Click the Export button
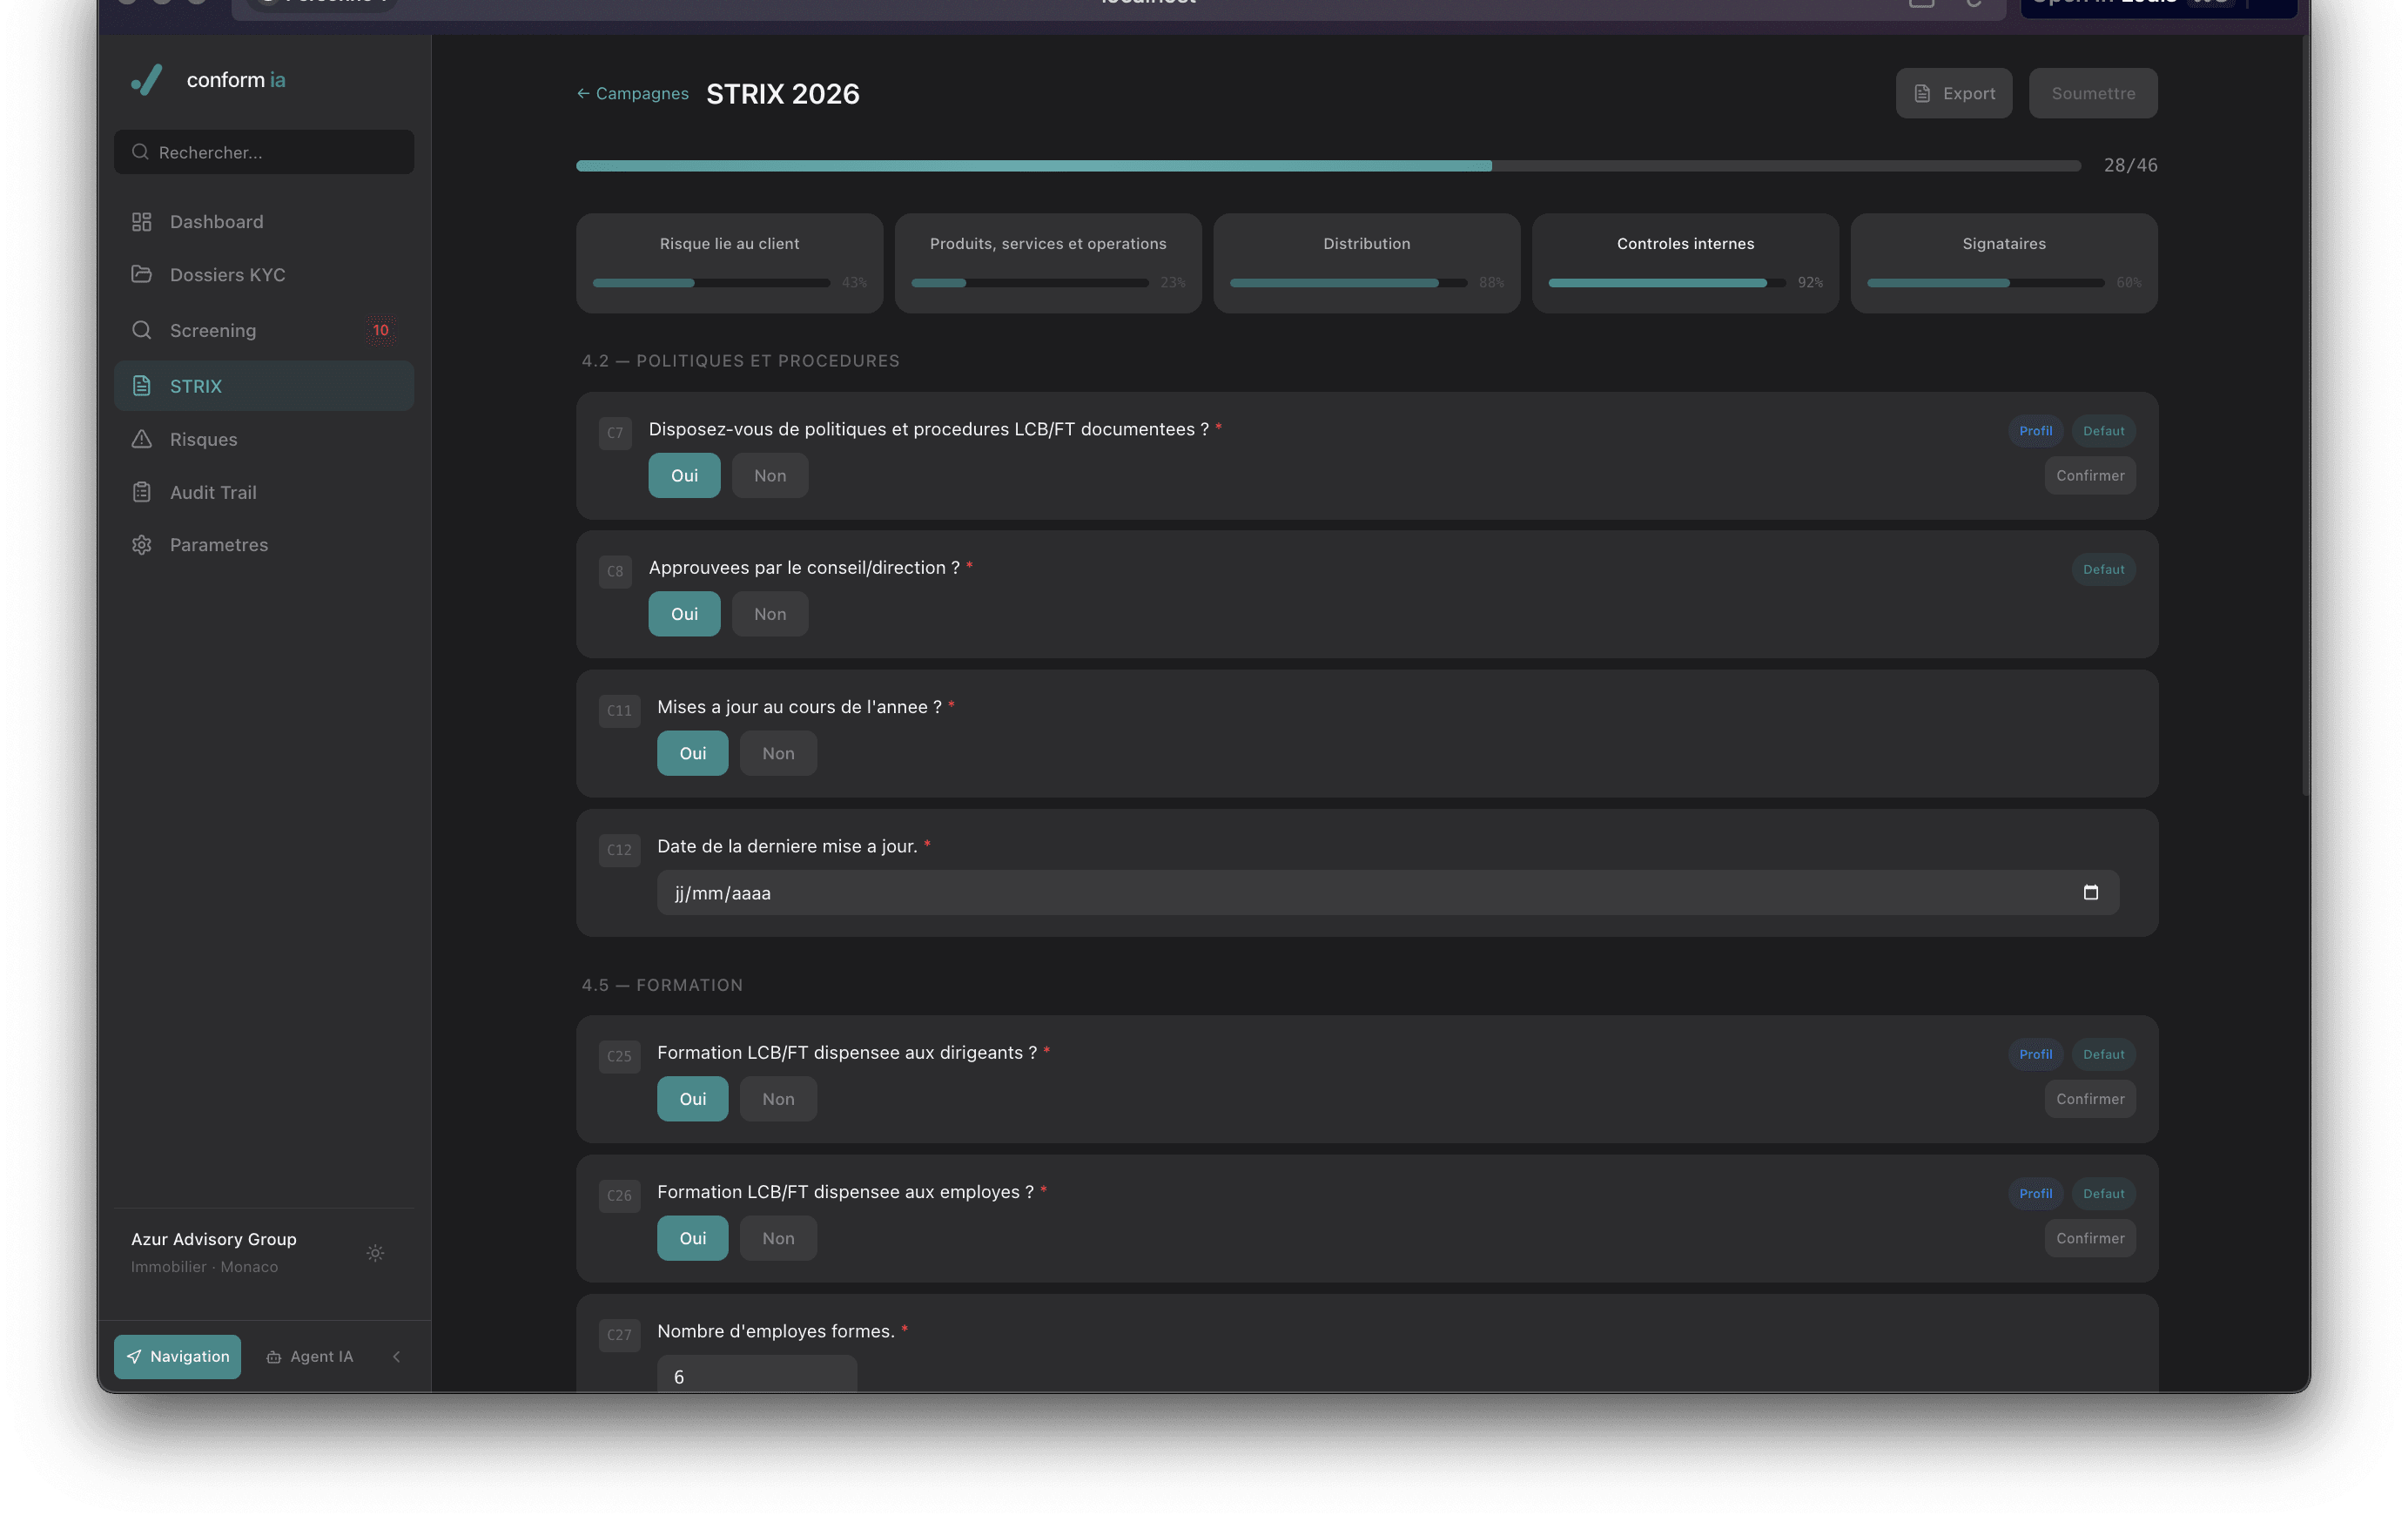The height and width of the screenshot is (1522, 2408). click(x=1953, y=93)
